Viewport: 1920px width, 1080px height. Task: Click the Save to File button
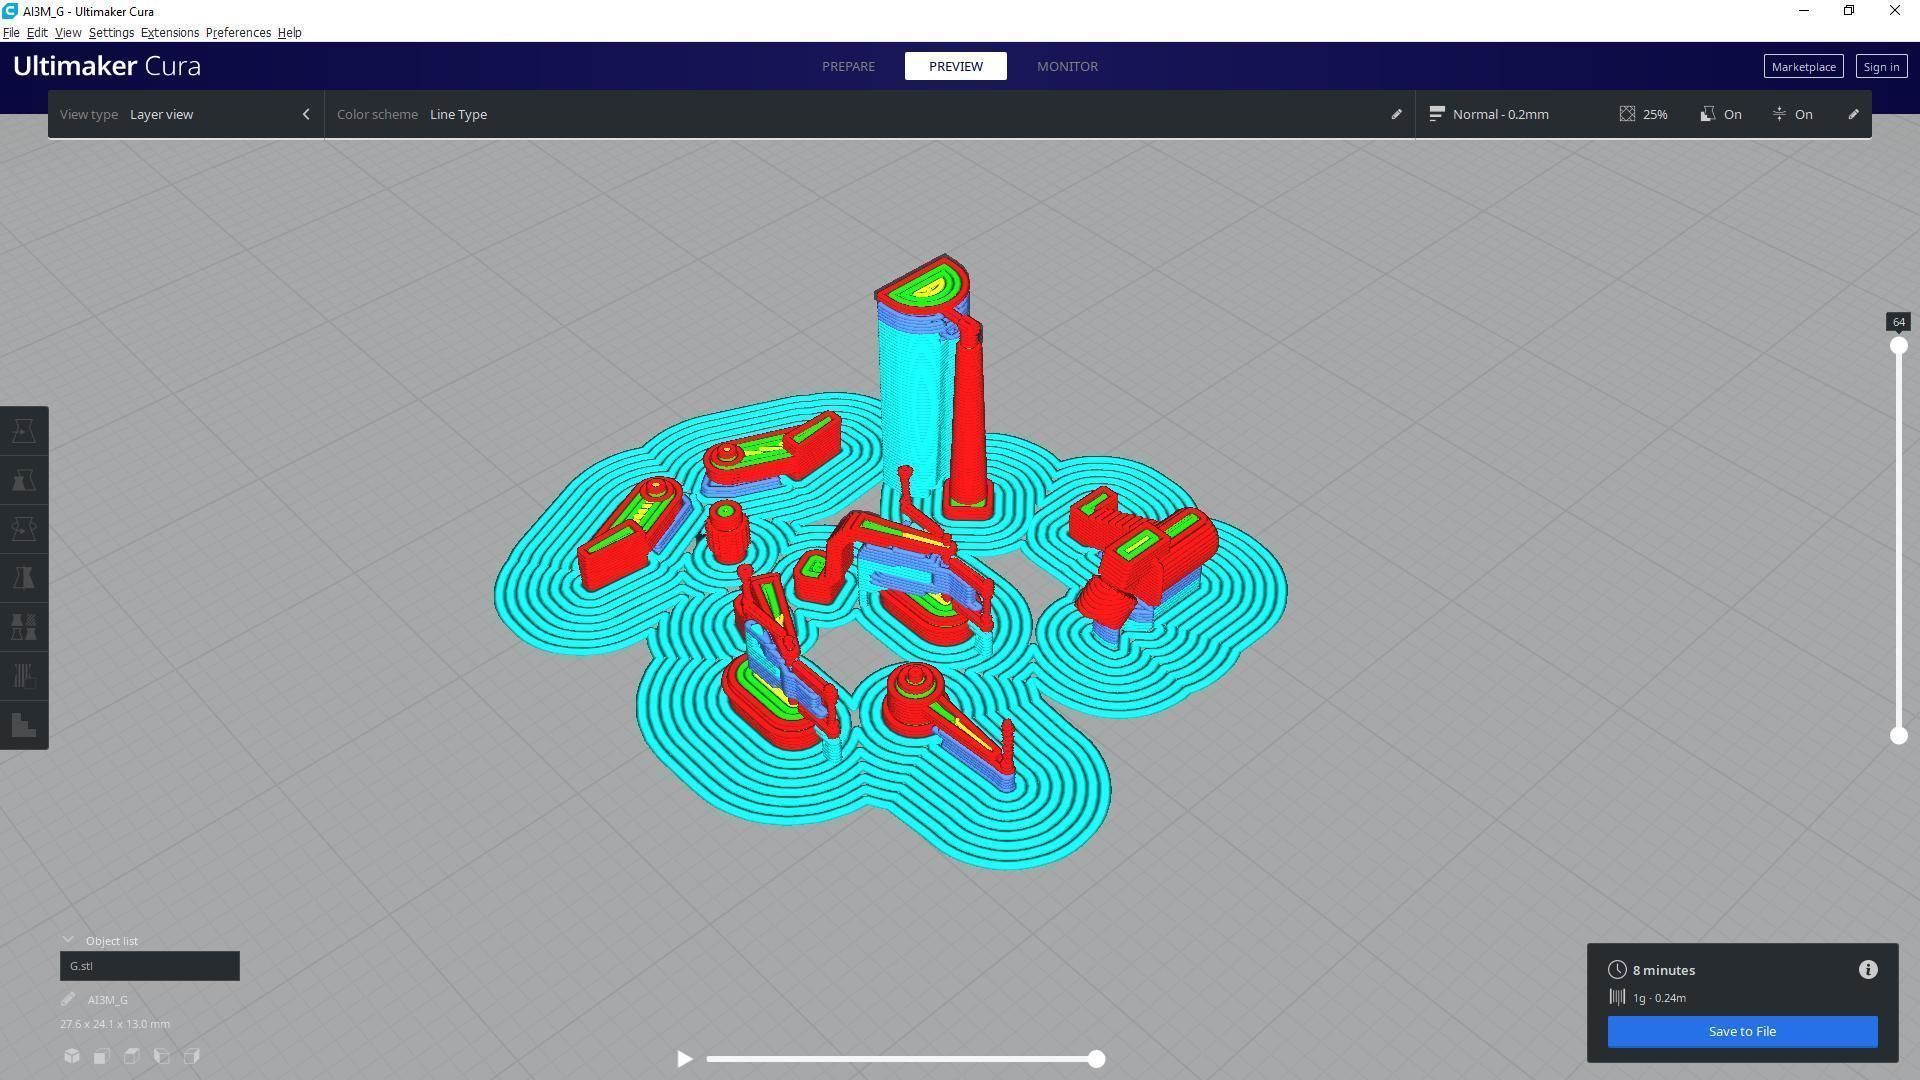(x=1741, y=1031)
